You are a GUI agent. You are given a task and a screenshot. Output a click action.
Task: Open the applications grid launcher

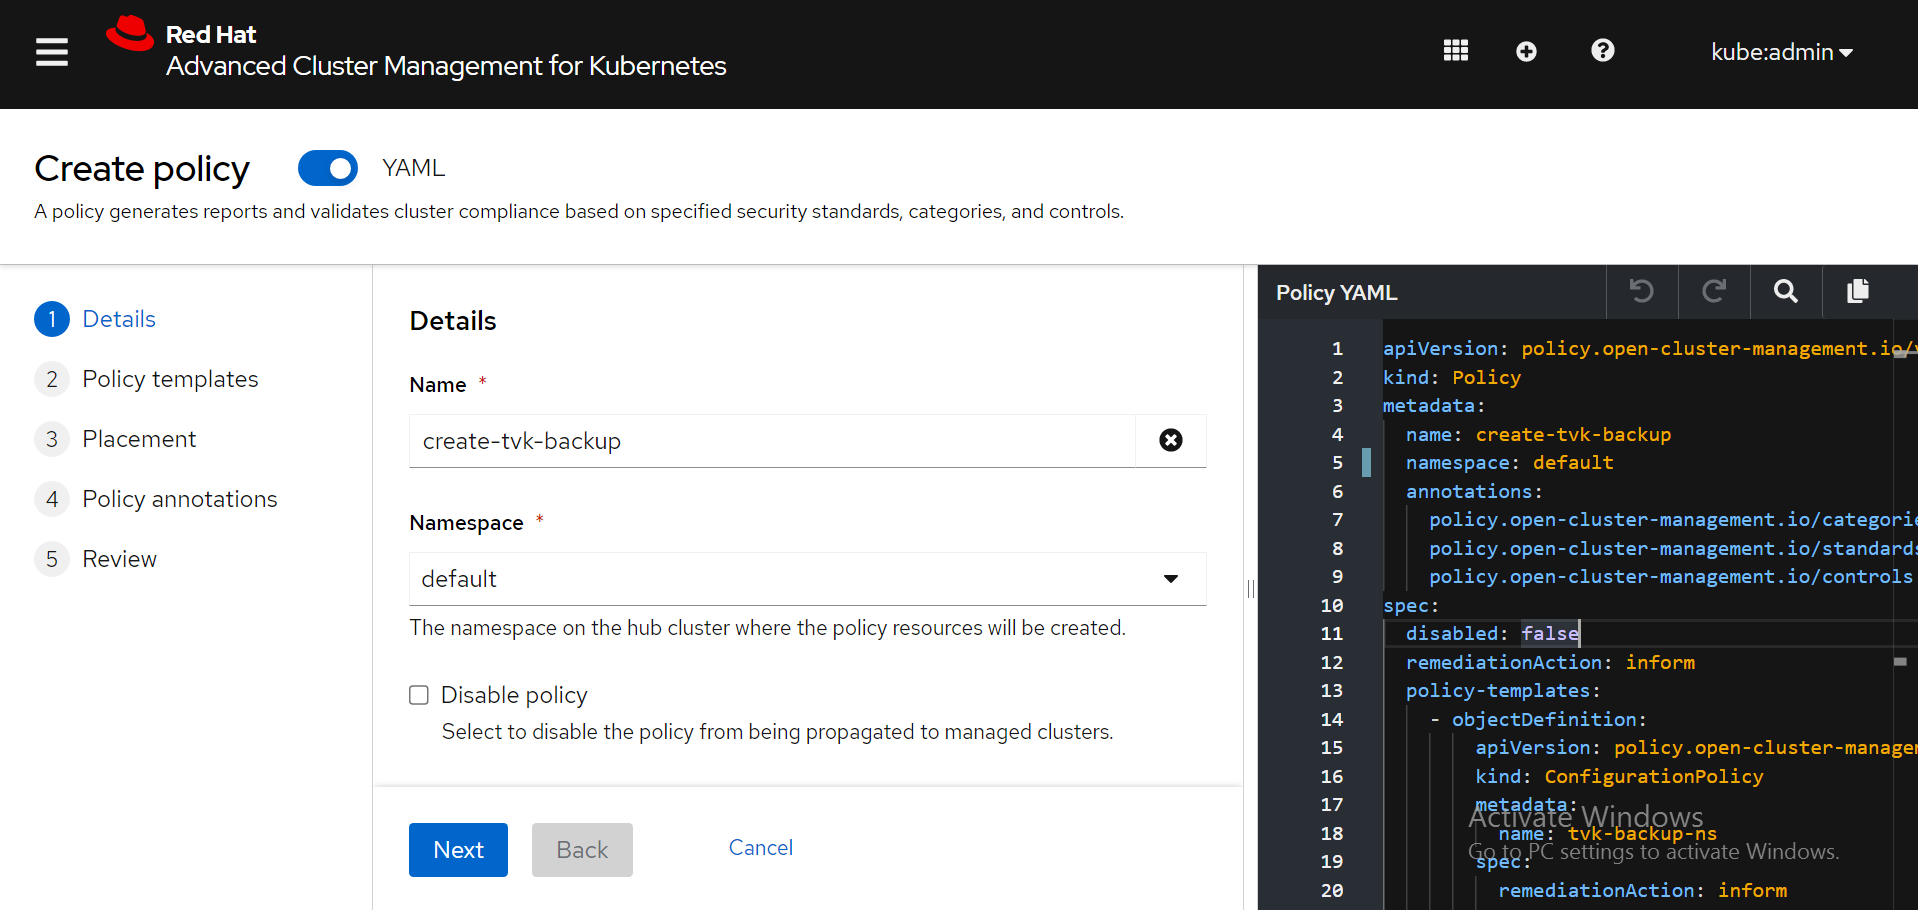pyautogui.click(x=1455, y=51)
